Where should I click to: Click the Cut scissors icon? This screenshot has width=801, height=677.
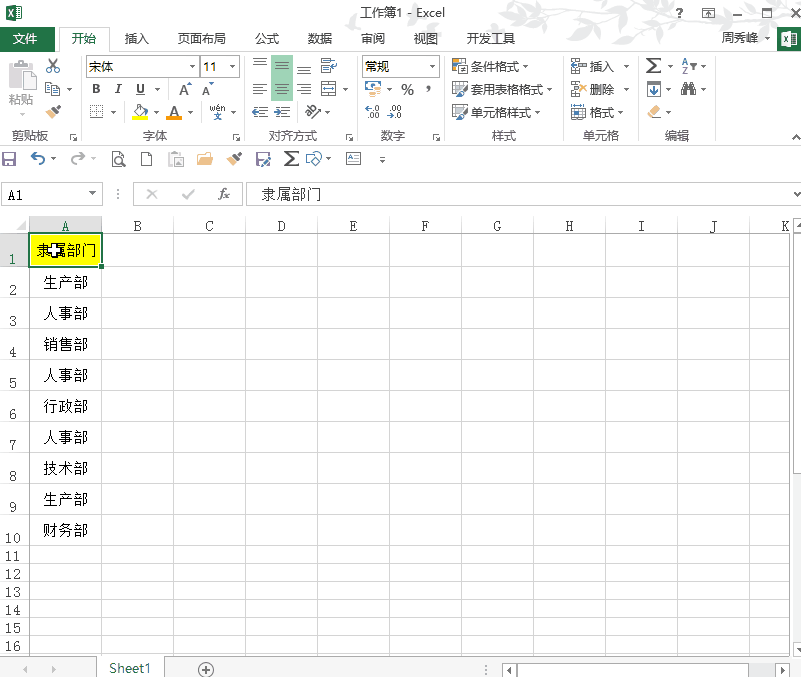(x=53, y=66)
